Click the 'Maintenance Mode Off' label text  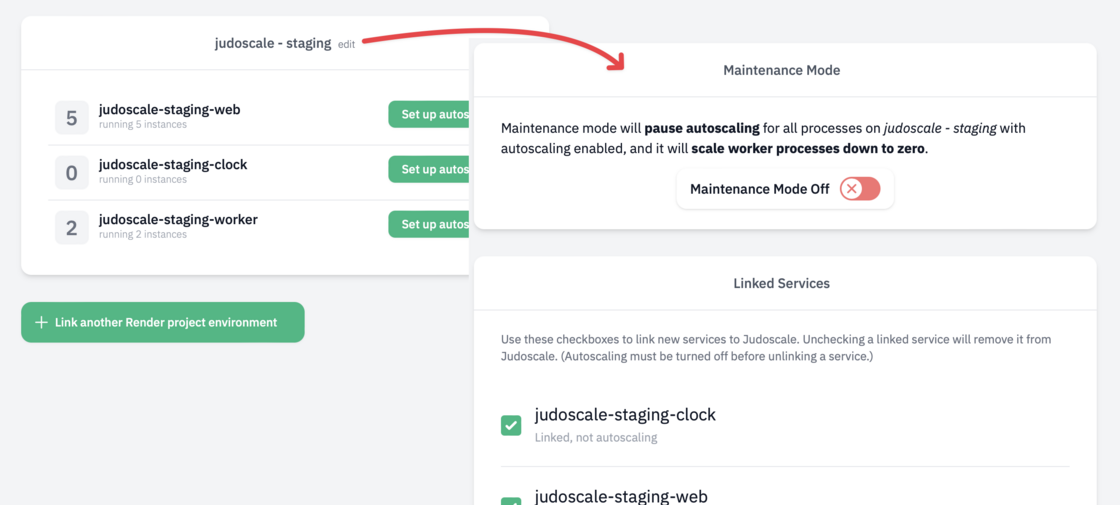point(759,189)
